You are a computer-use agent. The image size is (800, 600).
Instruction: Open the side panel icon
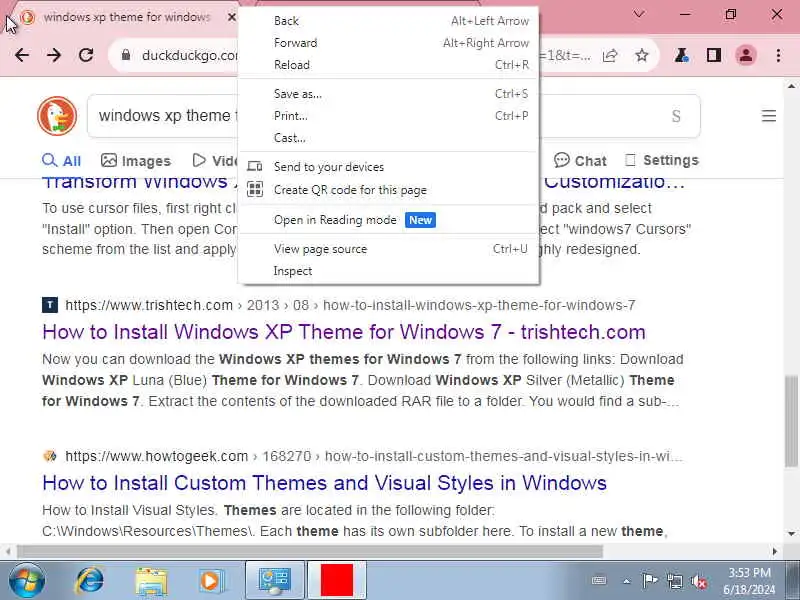coord(714,55)
